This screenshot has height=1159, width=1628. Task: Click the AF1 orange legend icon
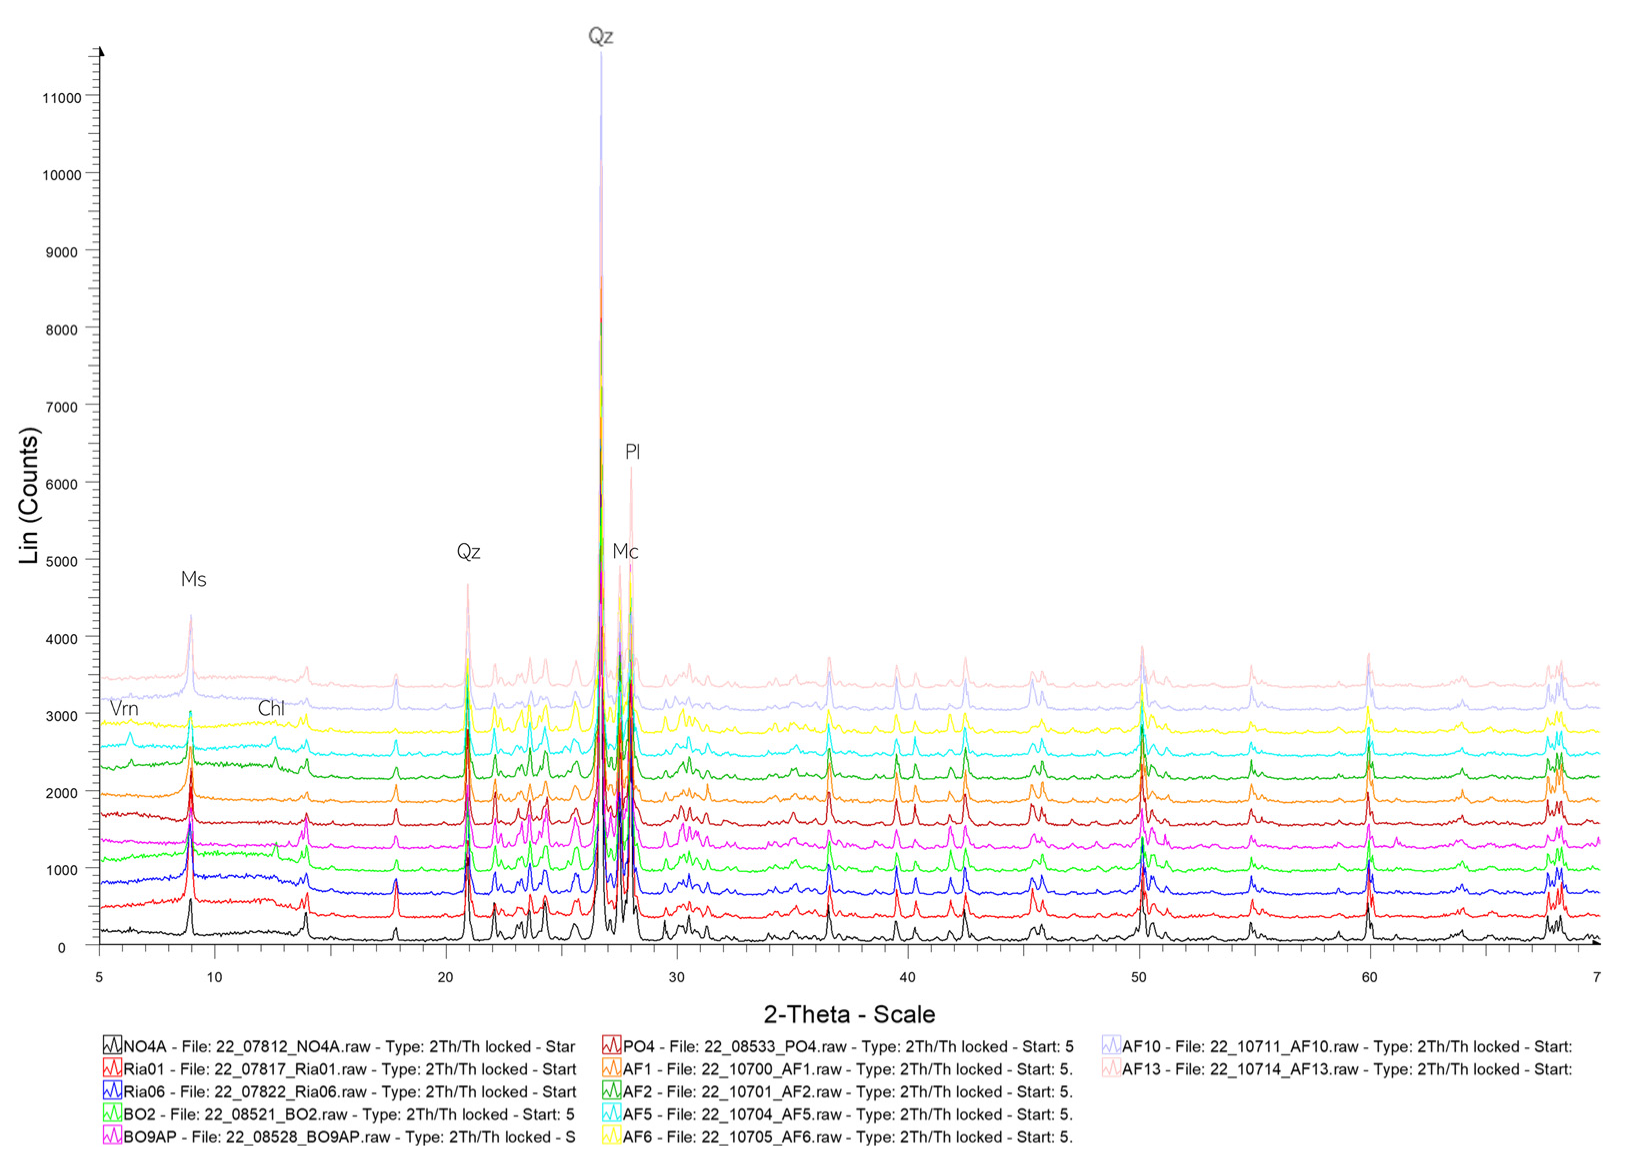click(611, 1069)
